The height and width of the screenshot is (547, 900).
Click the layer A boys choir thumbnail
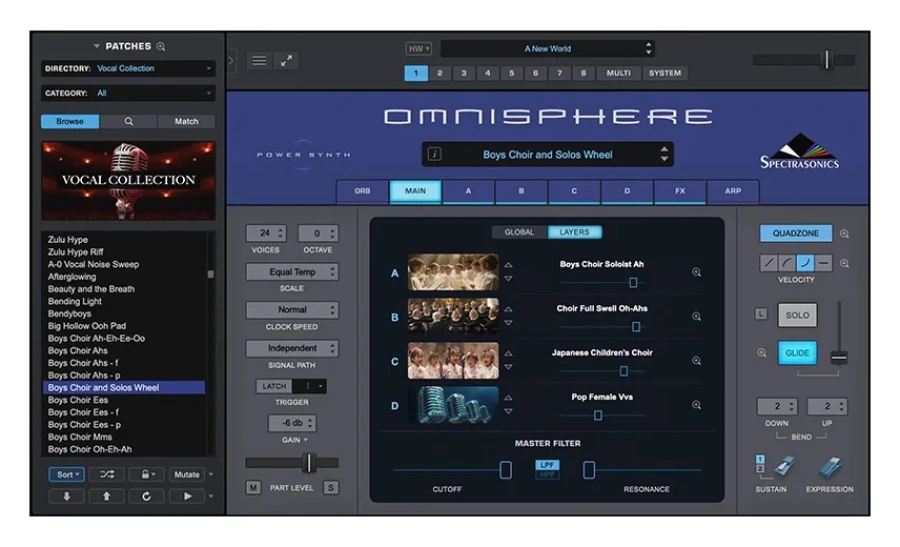pos(453,272)
